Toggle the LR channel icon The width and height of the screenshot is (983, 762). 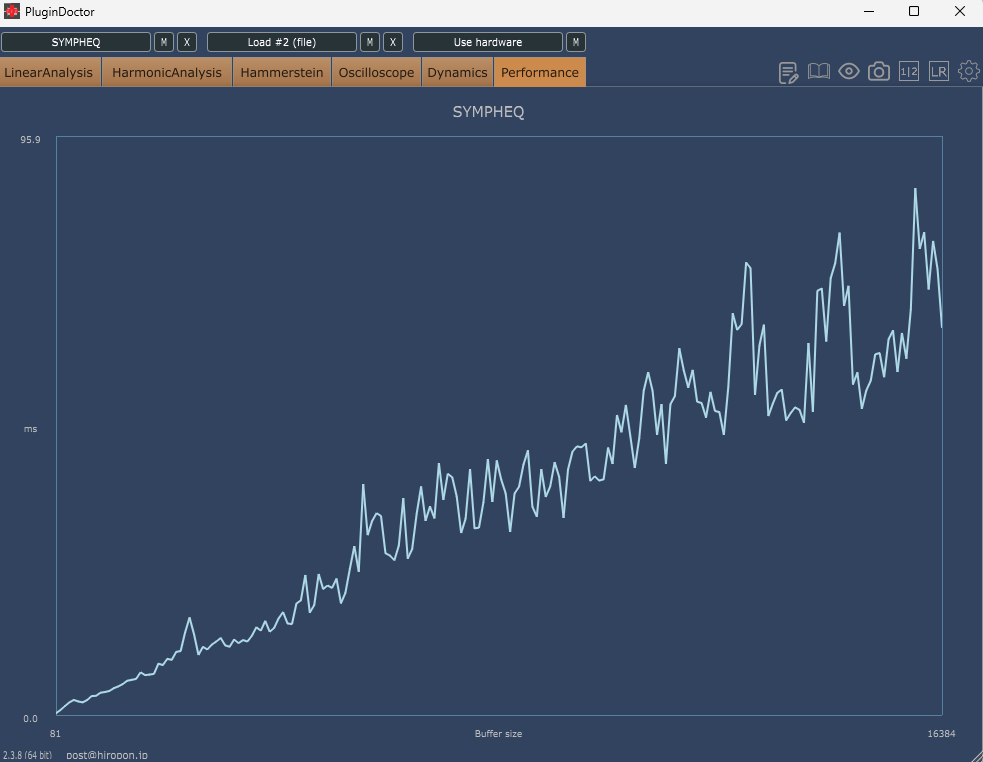coord(938,71)
